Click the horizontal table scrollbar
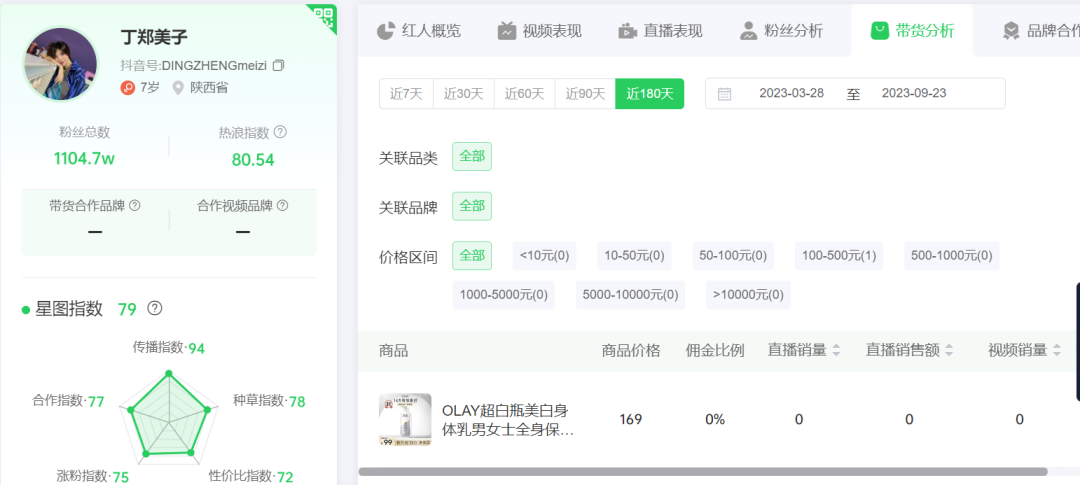Viewport: 1080px width, 485px height. point(702,471)
